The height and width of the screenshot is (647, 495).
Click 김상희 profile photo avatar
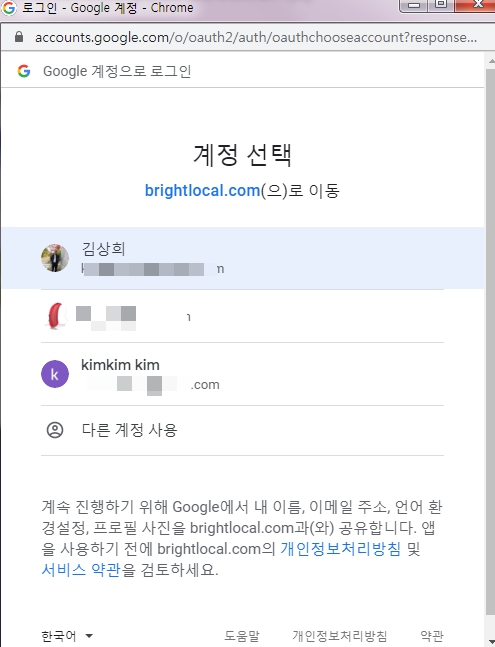(55, 257)
